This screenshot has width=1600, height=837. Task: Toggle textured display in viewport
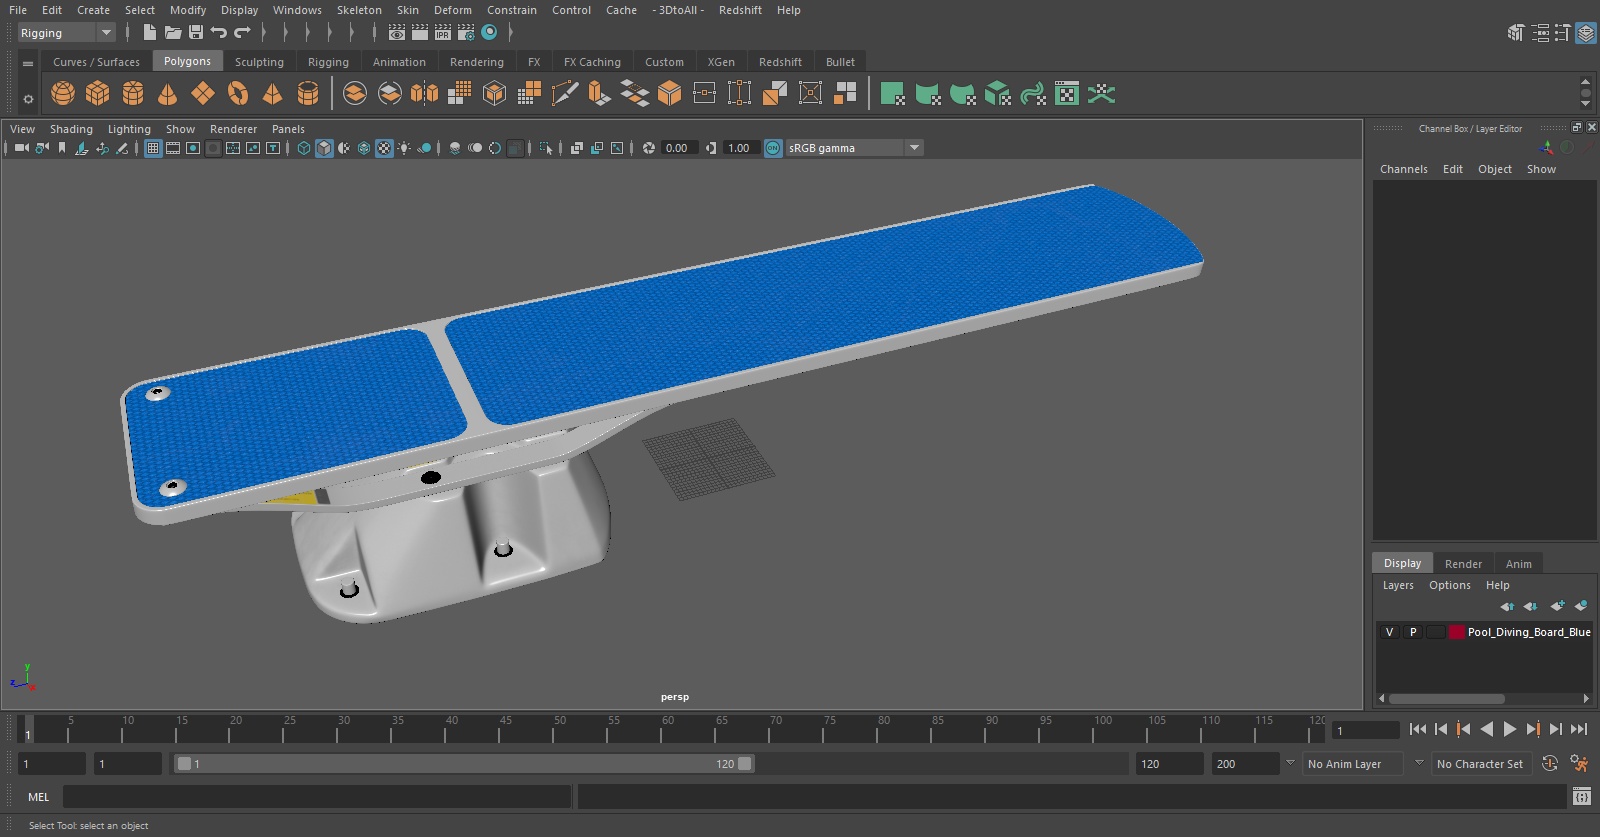(x=384, y=148)
